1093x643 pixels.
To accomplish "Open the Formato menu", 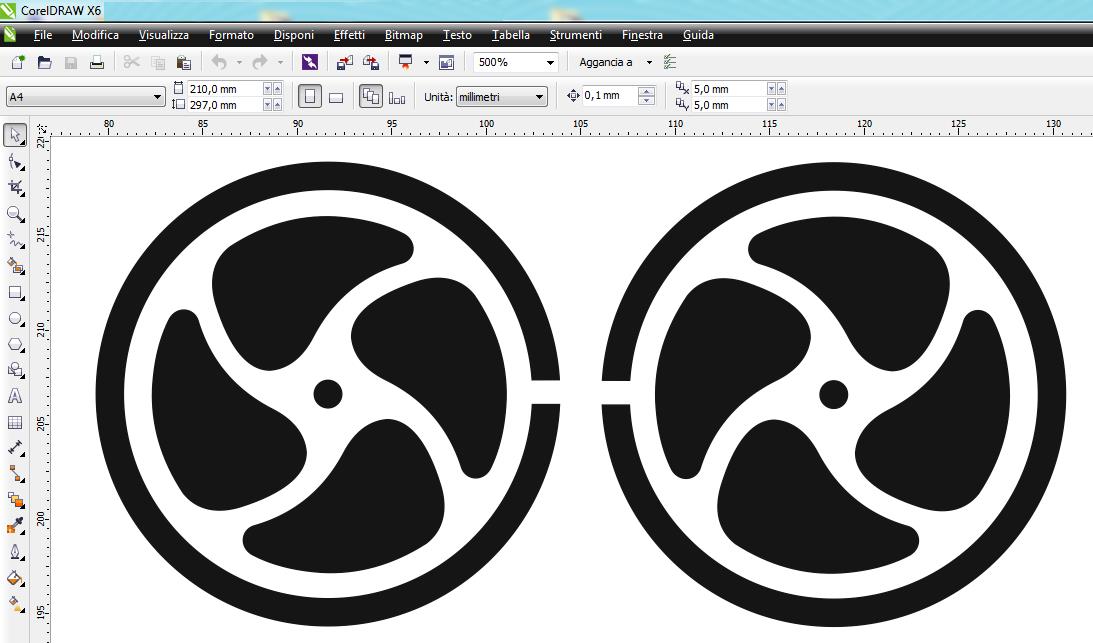I will pyautogui.click(x=231, y=35).
